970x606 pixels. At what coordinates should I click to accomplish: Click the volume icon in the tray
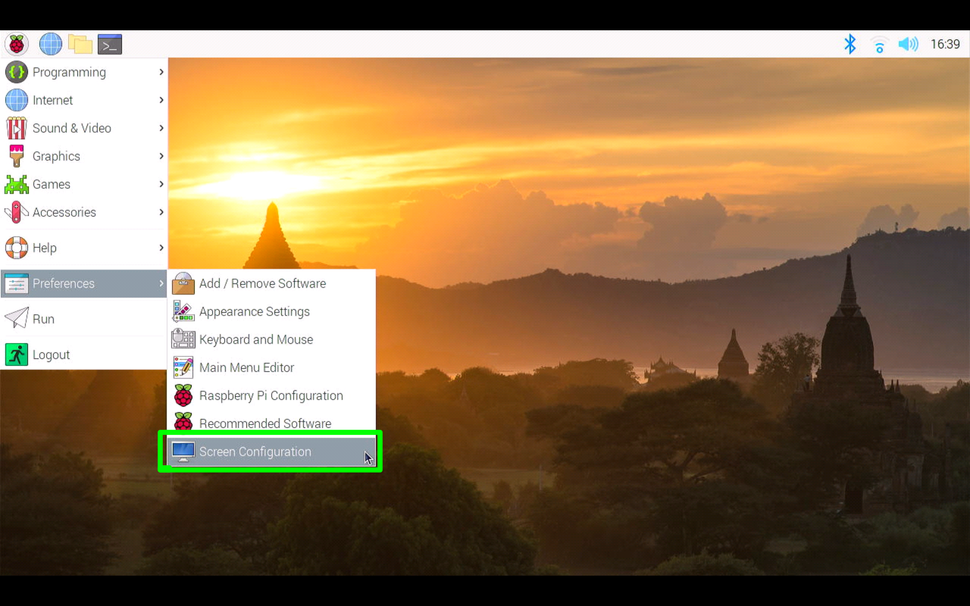(908, 43)
